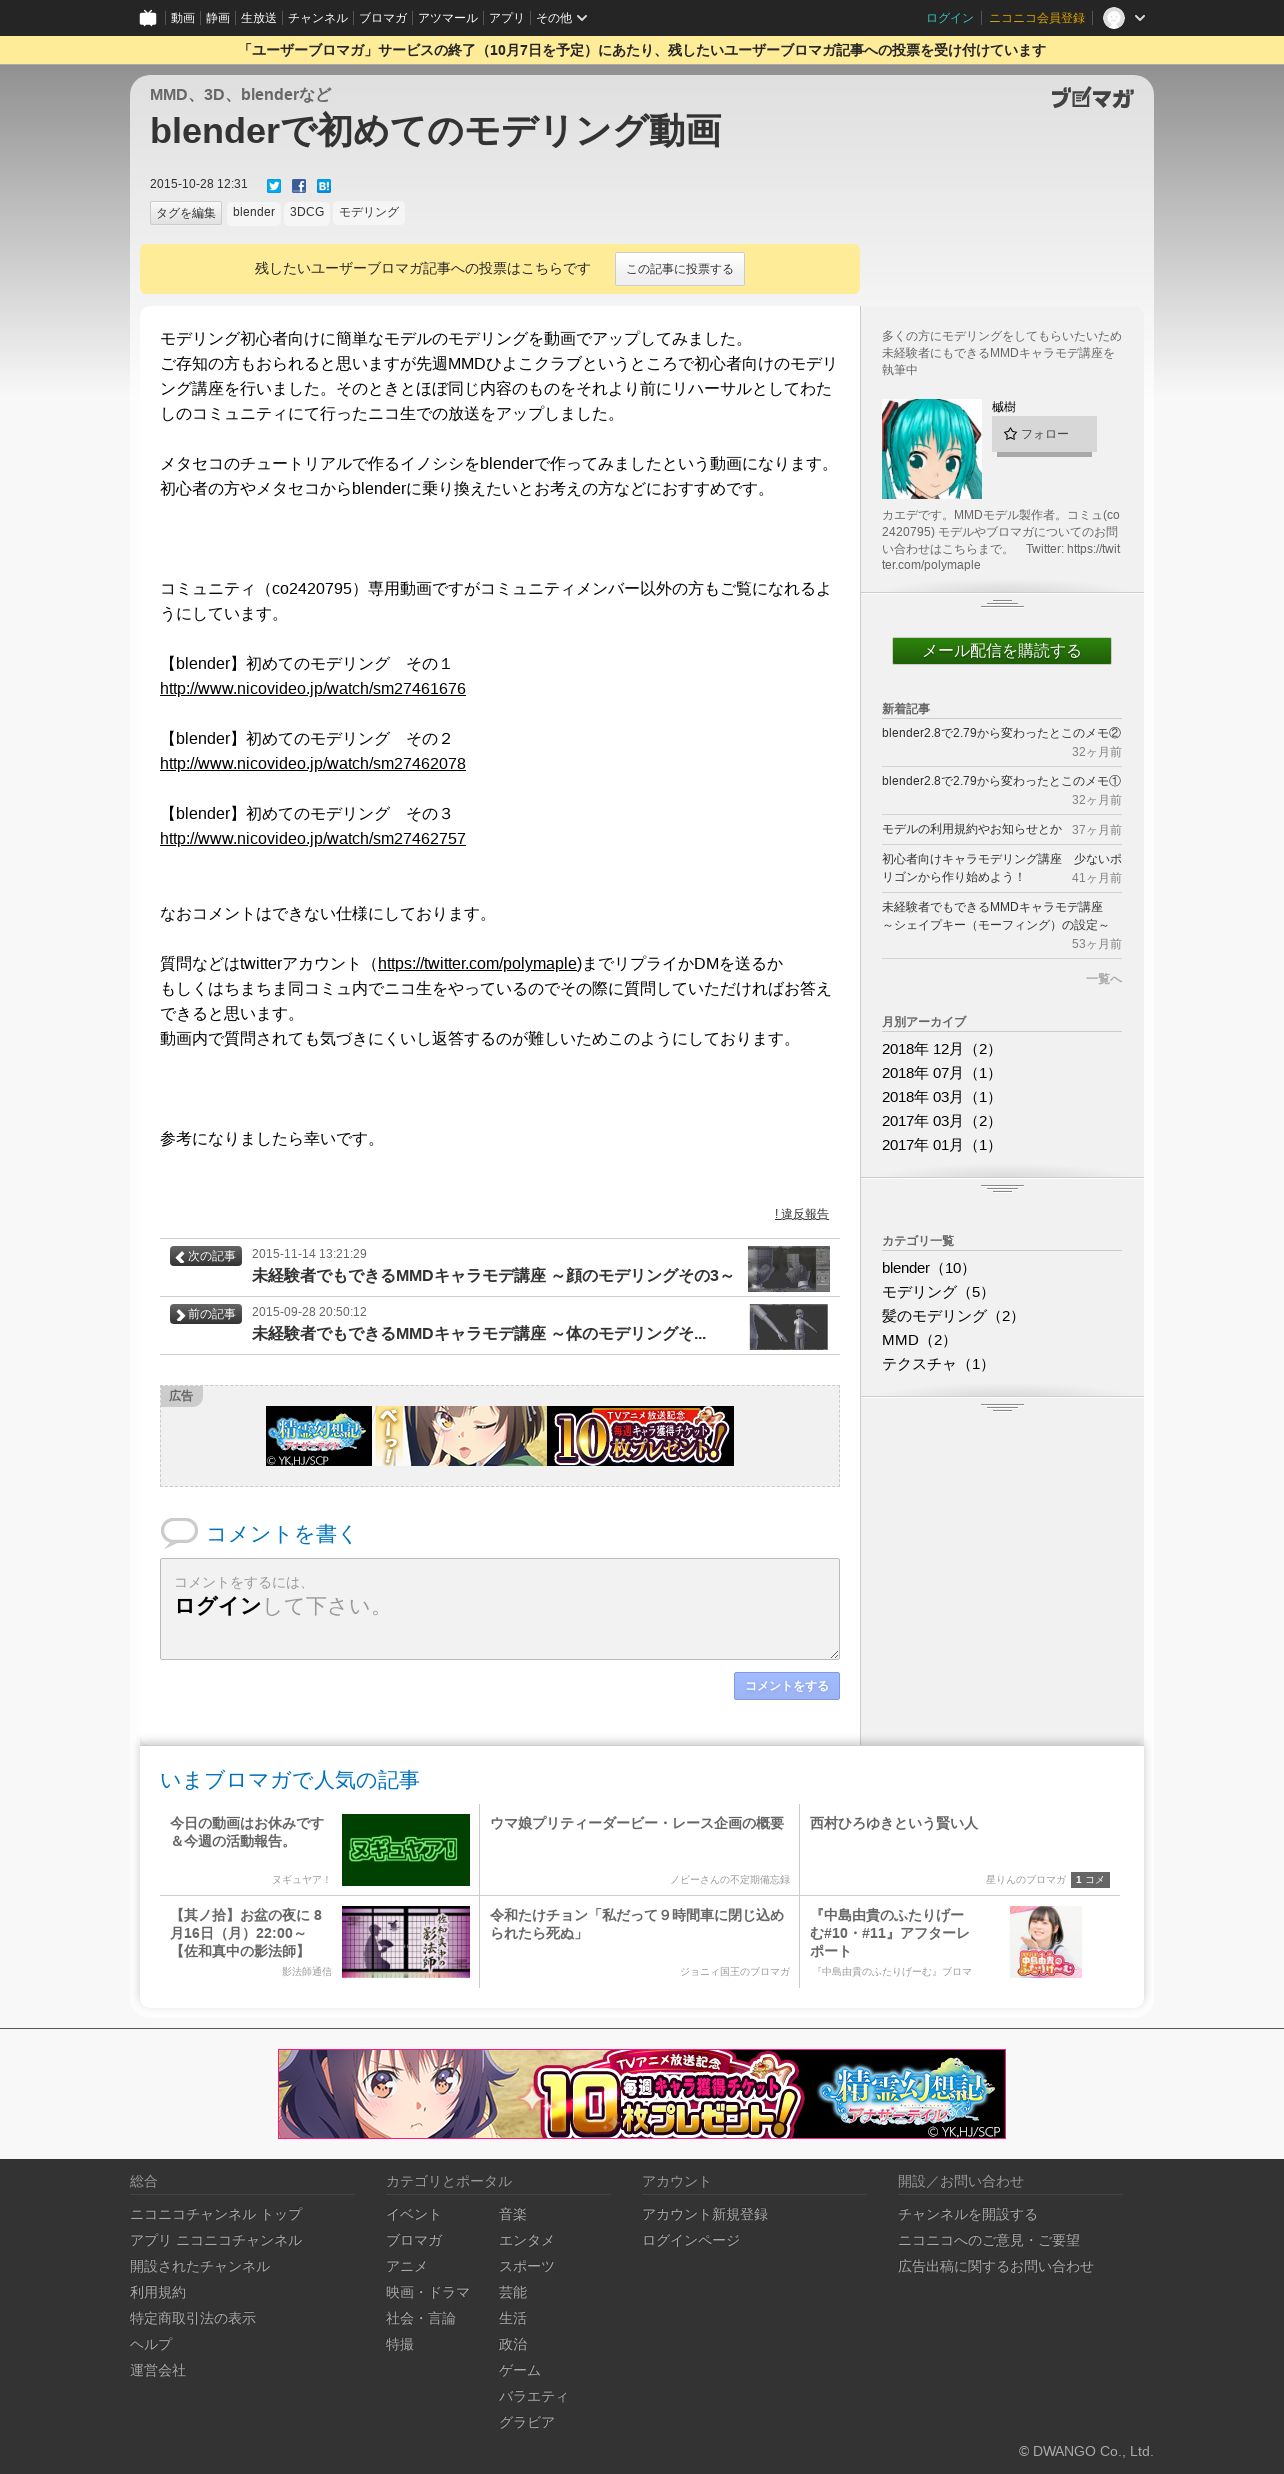Image resolution: width=1284 pixels, height=2474 pixels.
Task: Click the 違反報告 link
Action: tap(802, 1214)
